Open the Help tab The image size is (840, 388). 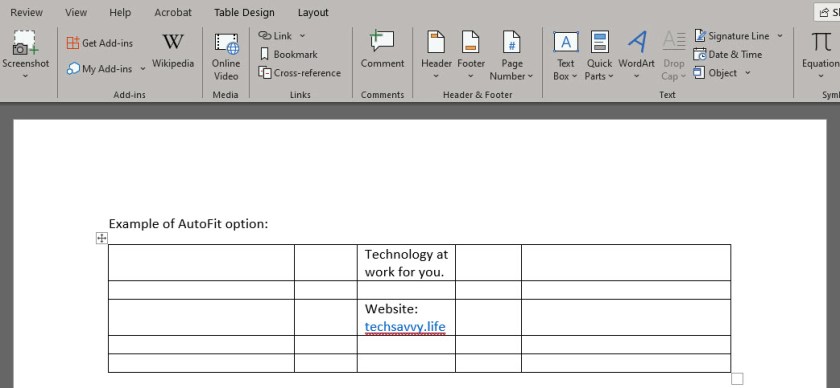[x=120, y=12]
